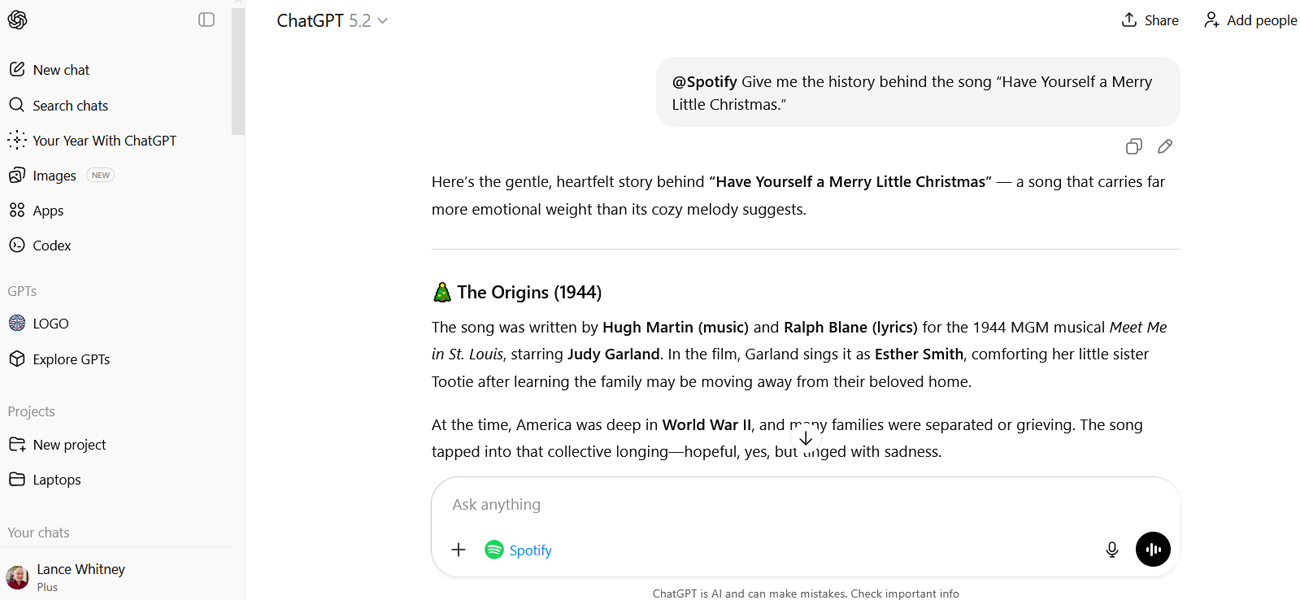Edit the user message with the pencil icon
Screen dimensions: 1300x600
pyautogui.click(x=1165, y=147)
